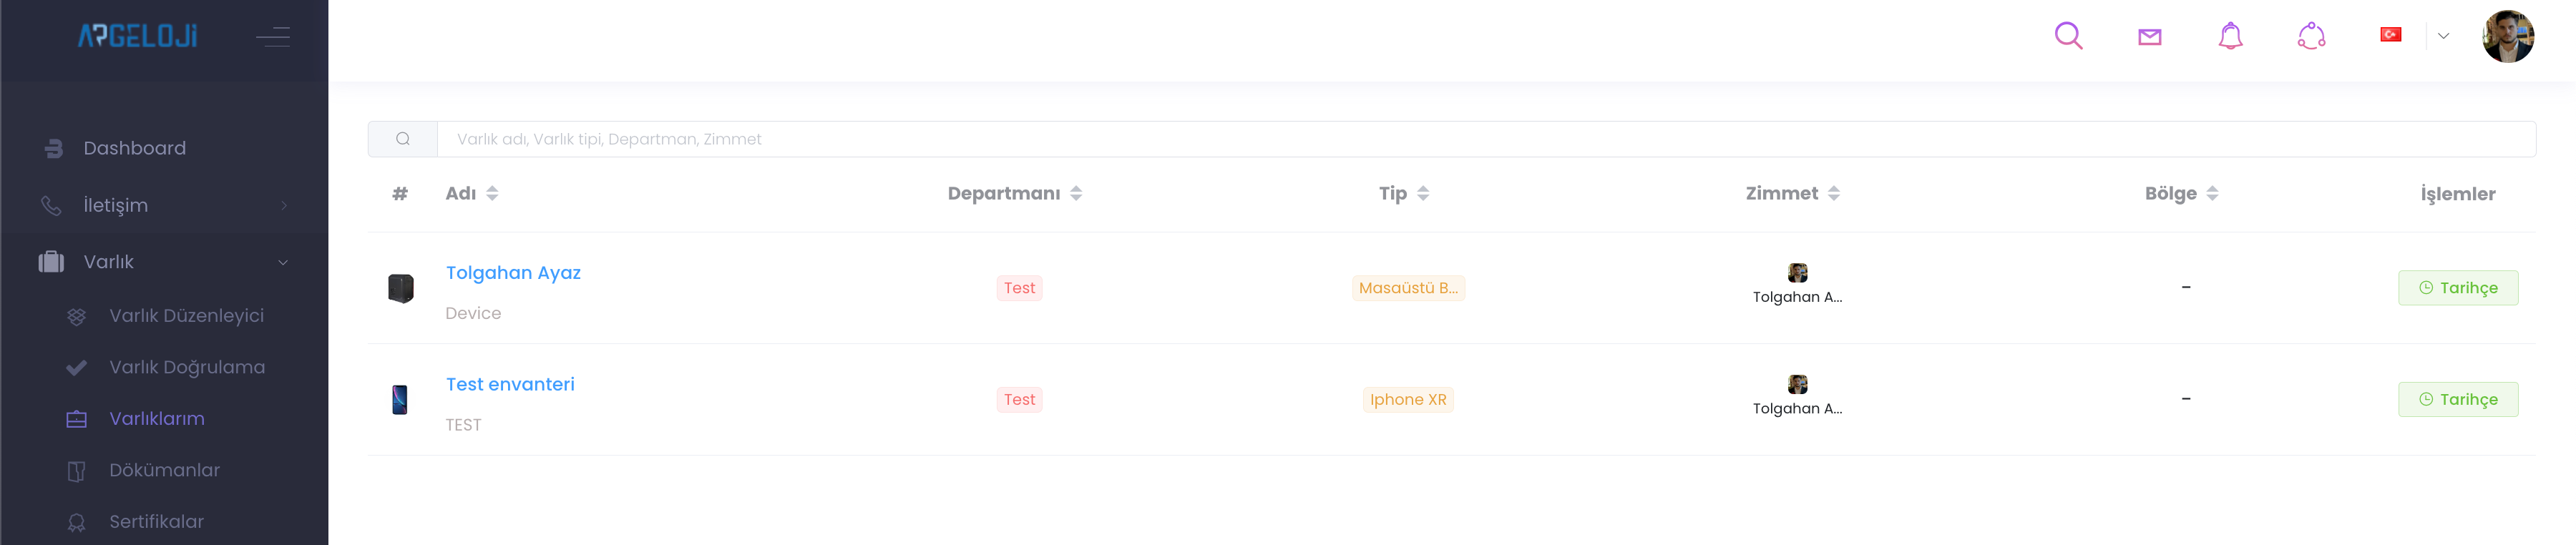This screenshot has height=545, width=2576.
Task: Expand the language dropdown arrow
Action: click(x=2443, y=36)
